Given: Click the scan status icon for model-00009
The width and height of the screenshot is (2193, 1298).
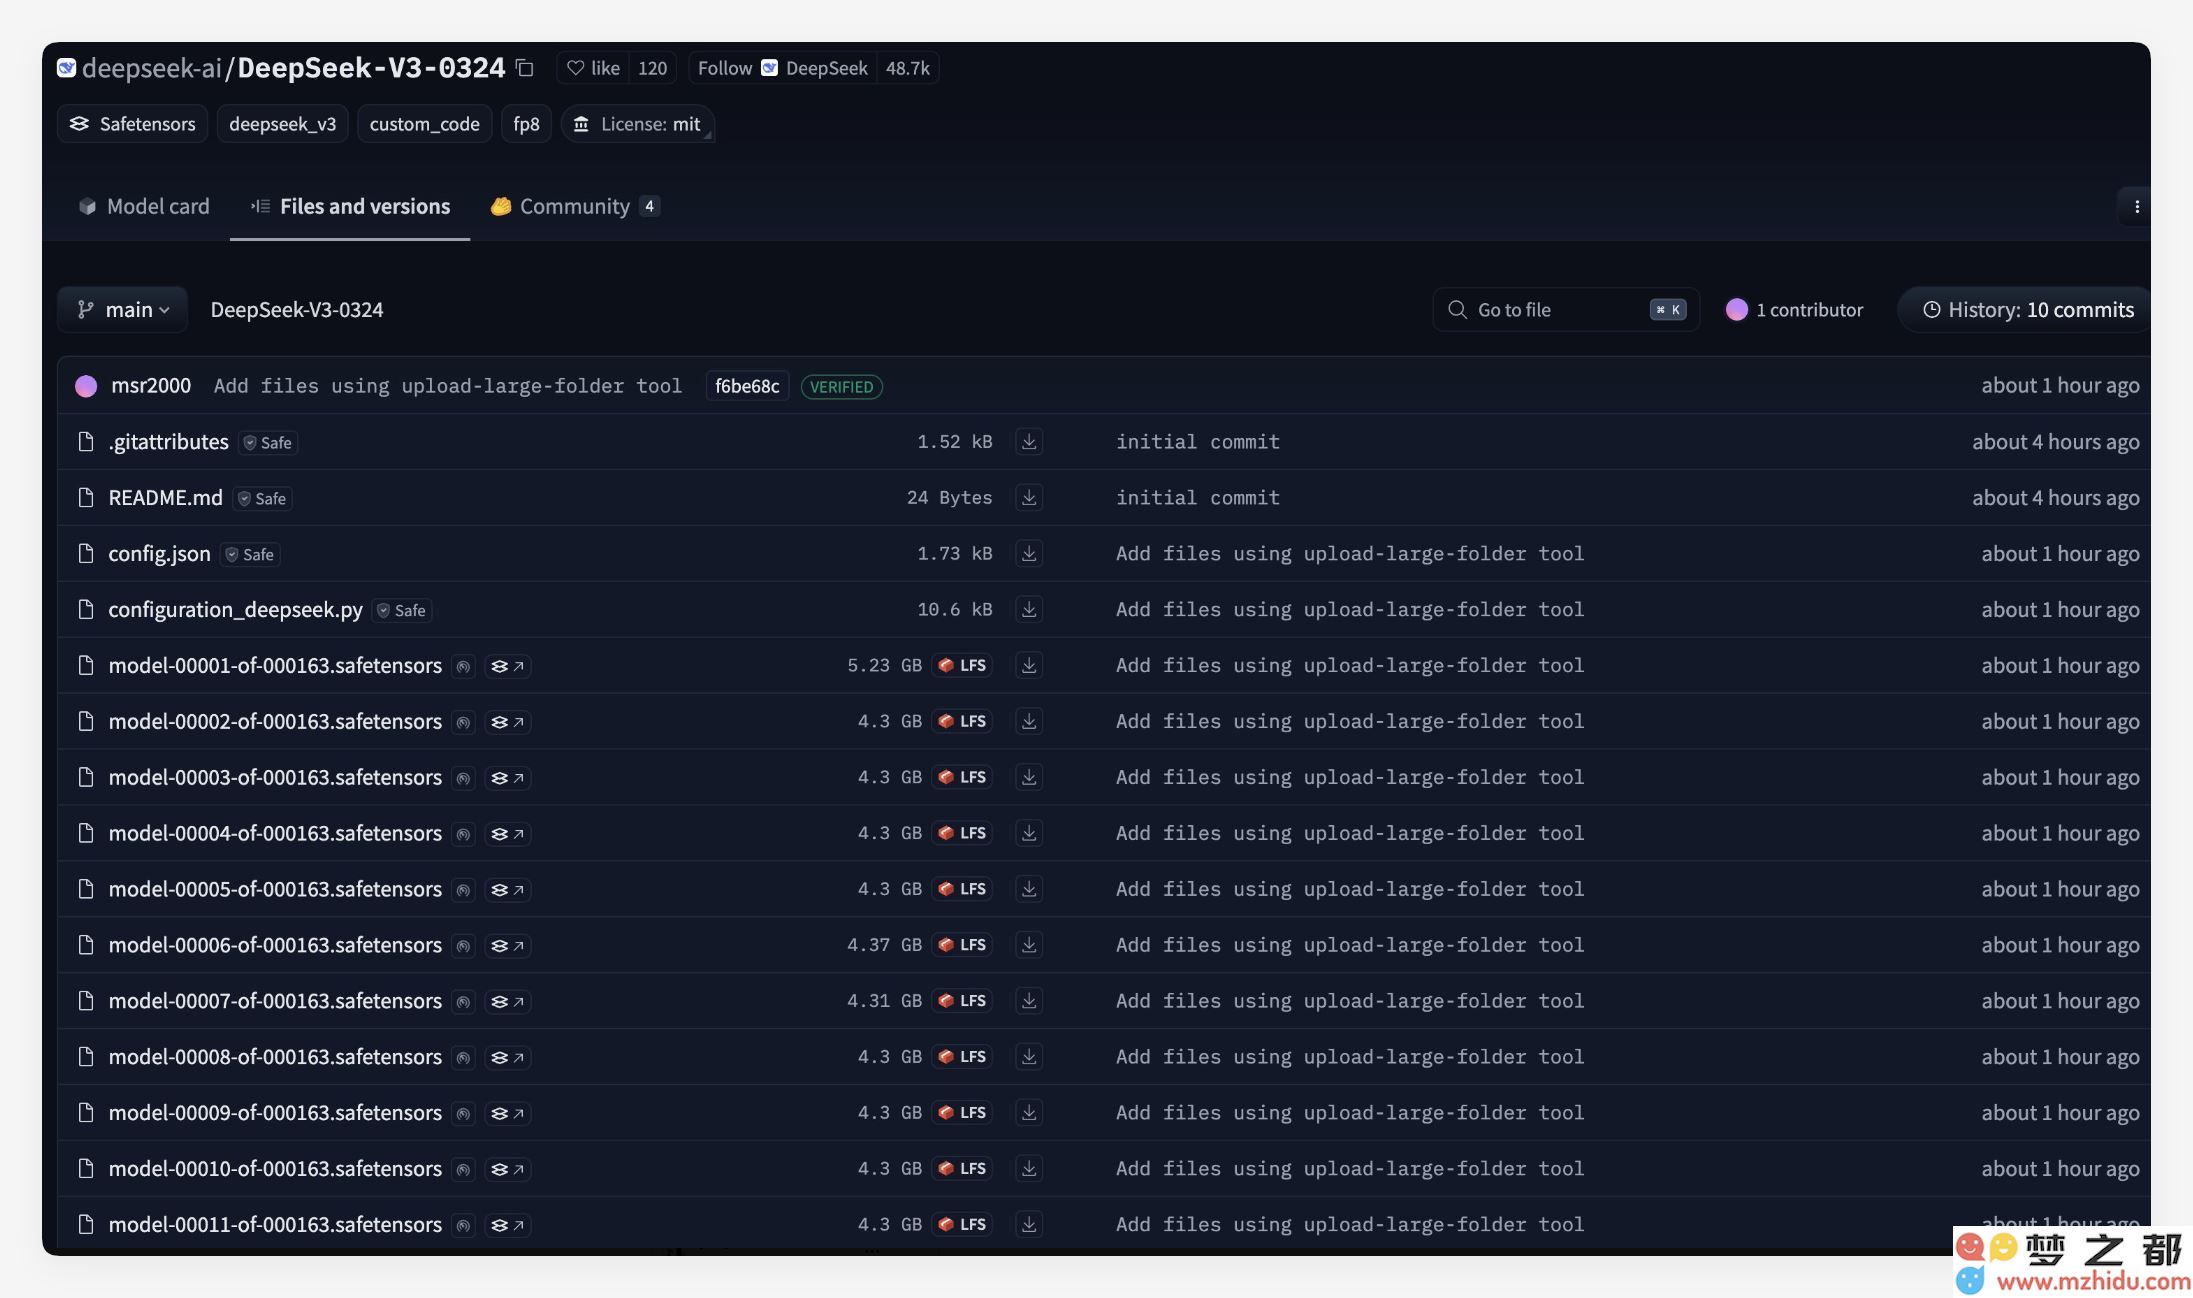Looking at the screenshot, I should click(463, 1114).
